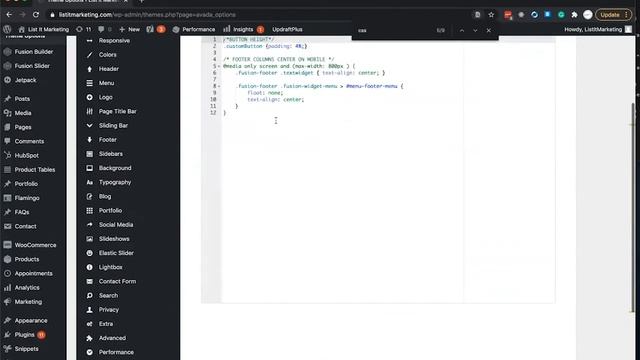Open Page Title Bar options

coord(118,111)
